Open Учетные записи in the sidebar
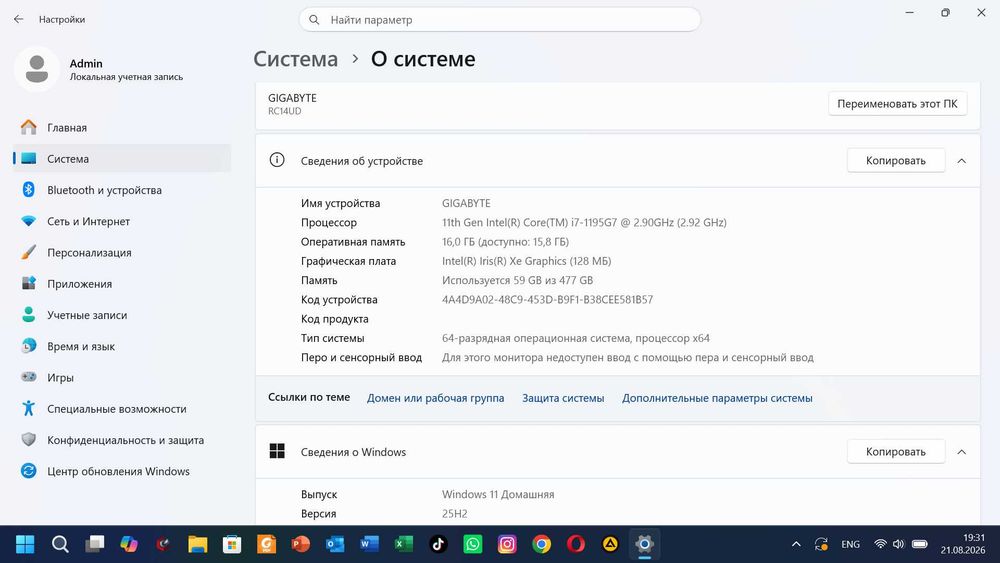This screenshot has height=563, width=1000. coord(122,314)
